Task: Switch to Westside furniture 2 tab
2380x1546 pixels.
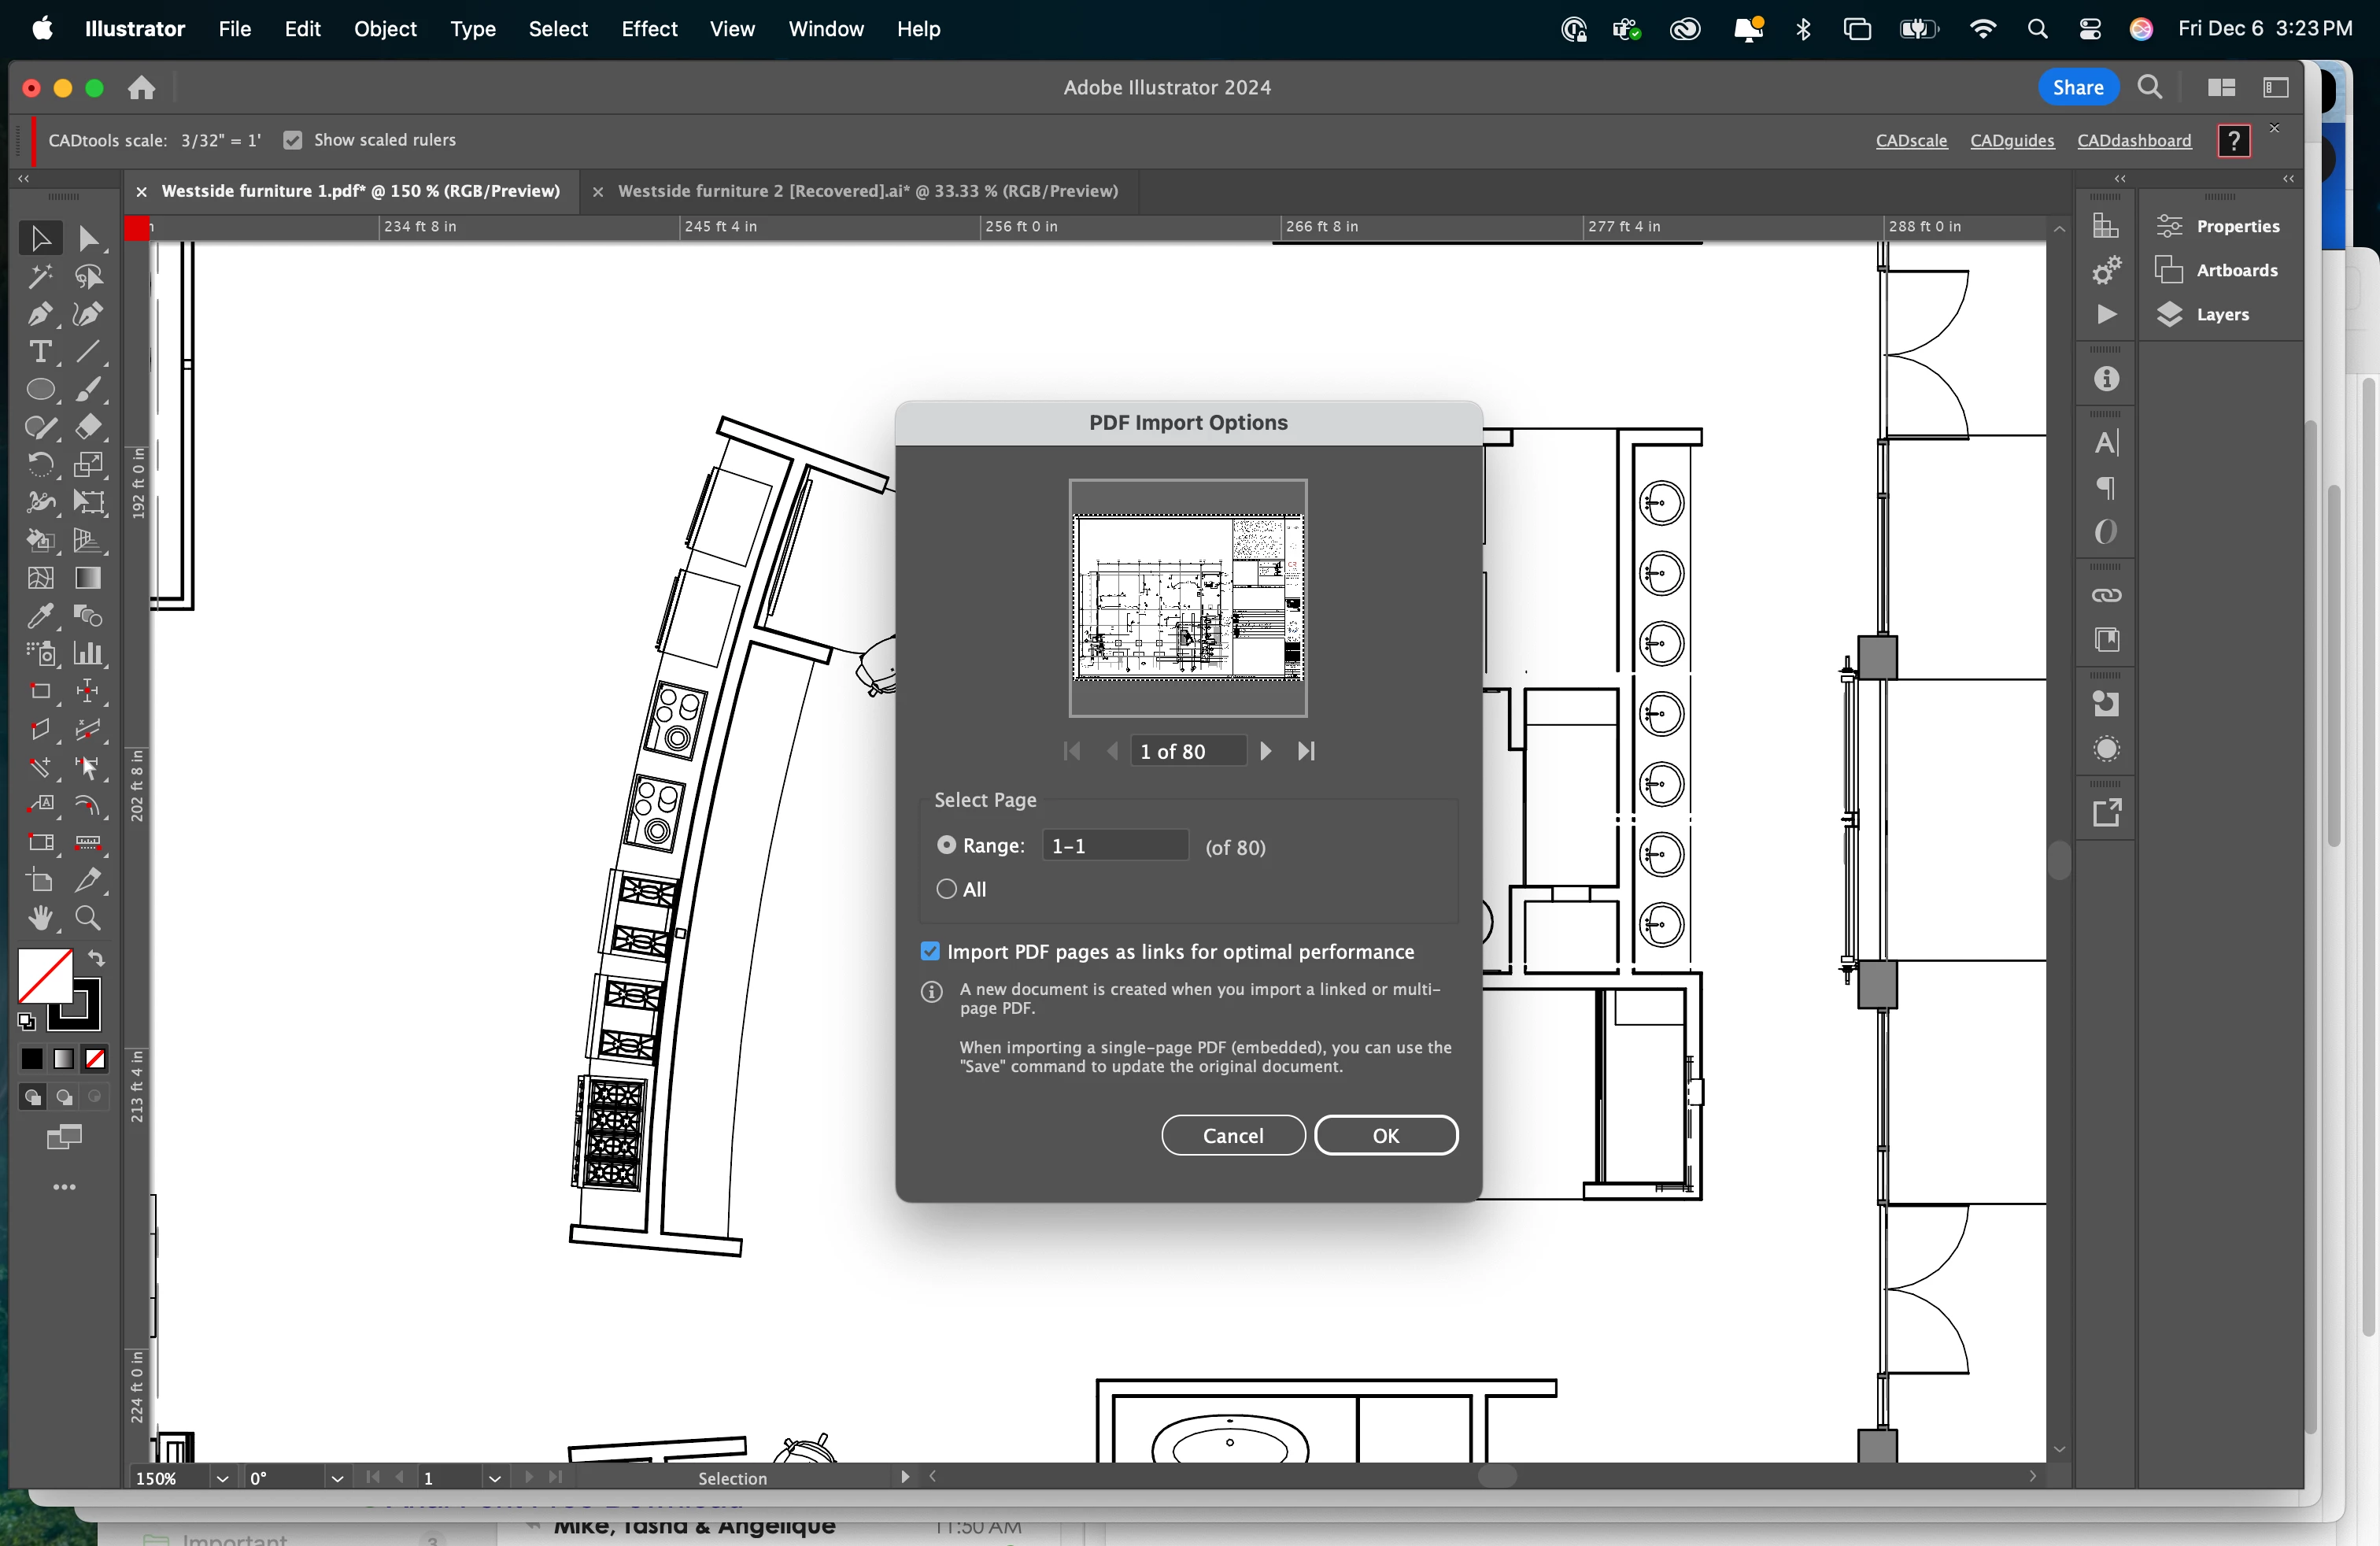Action: point(867,191)
